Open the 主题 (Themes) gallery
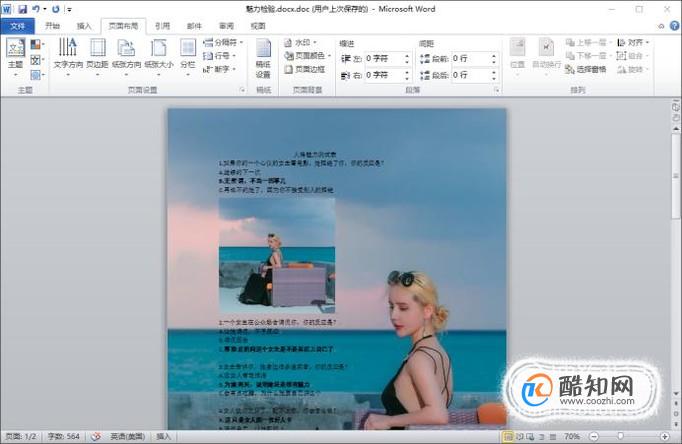 tap(15, 57)
